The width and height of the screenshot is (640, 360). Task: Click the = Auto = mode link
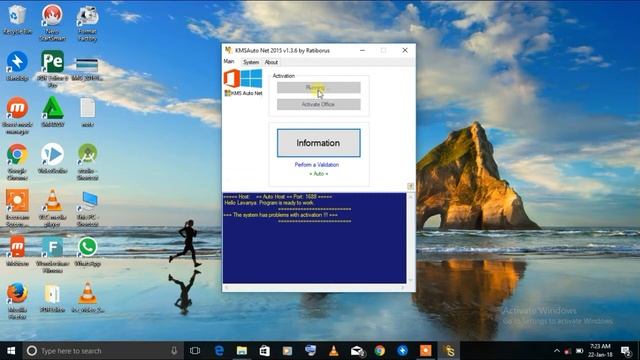(318, 174)
